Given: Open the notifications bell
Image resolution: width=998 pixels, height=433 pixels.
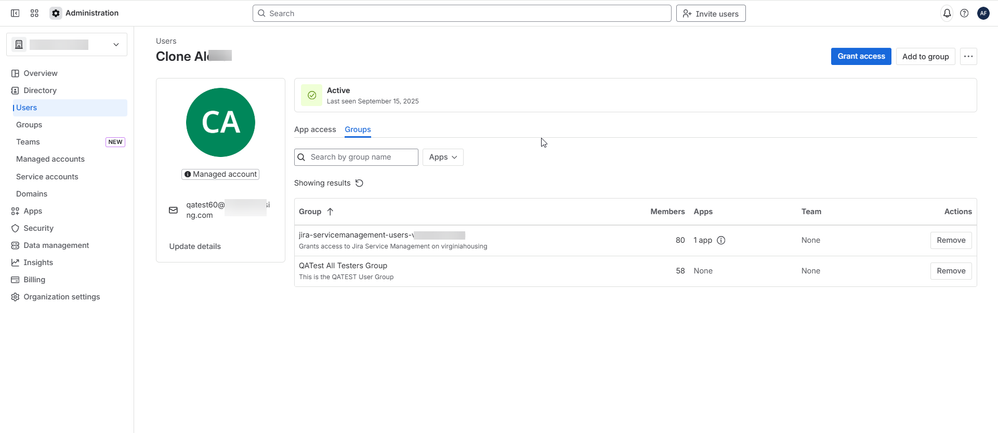Looking at the screenshot, I should point(947,13).
